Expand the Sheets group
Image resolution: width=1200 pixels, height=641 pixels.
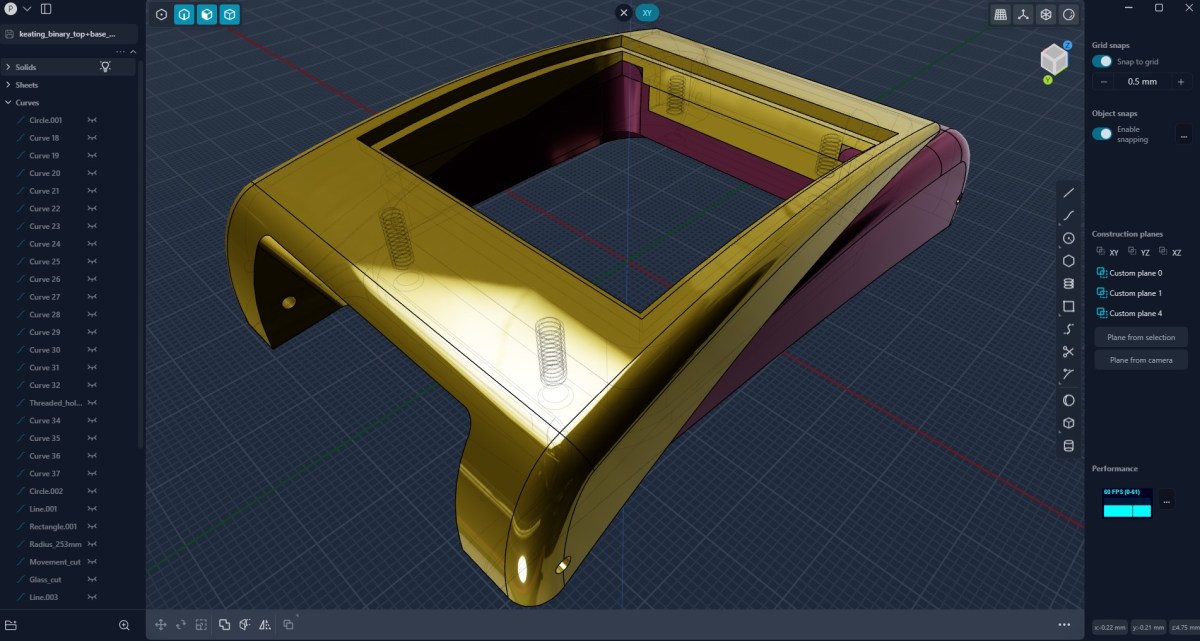click(x=8, y=85)
